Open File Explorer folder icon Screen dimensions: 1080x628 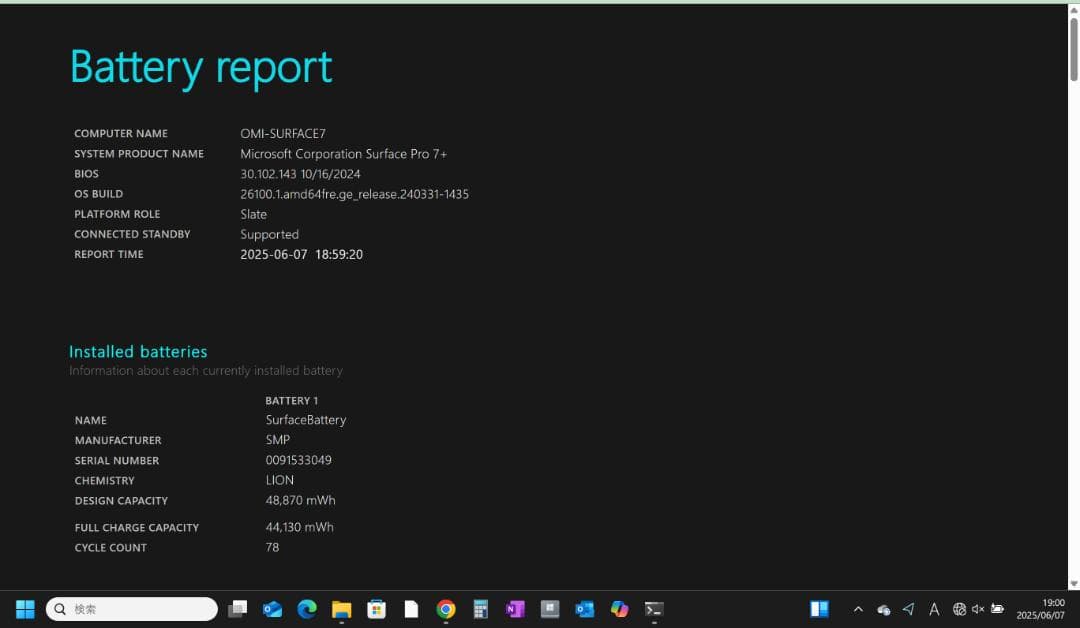tap(342, 609)
